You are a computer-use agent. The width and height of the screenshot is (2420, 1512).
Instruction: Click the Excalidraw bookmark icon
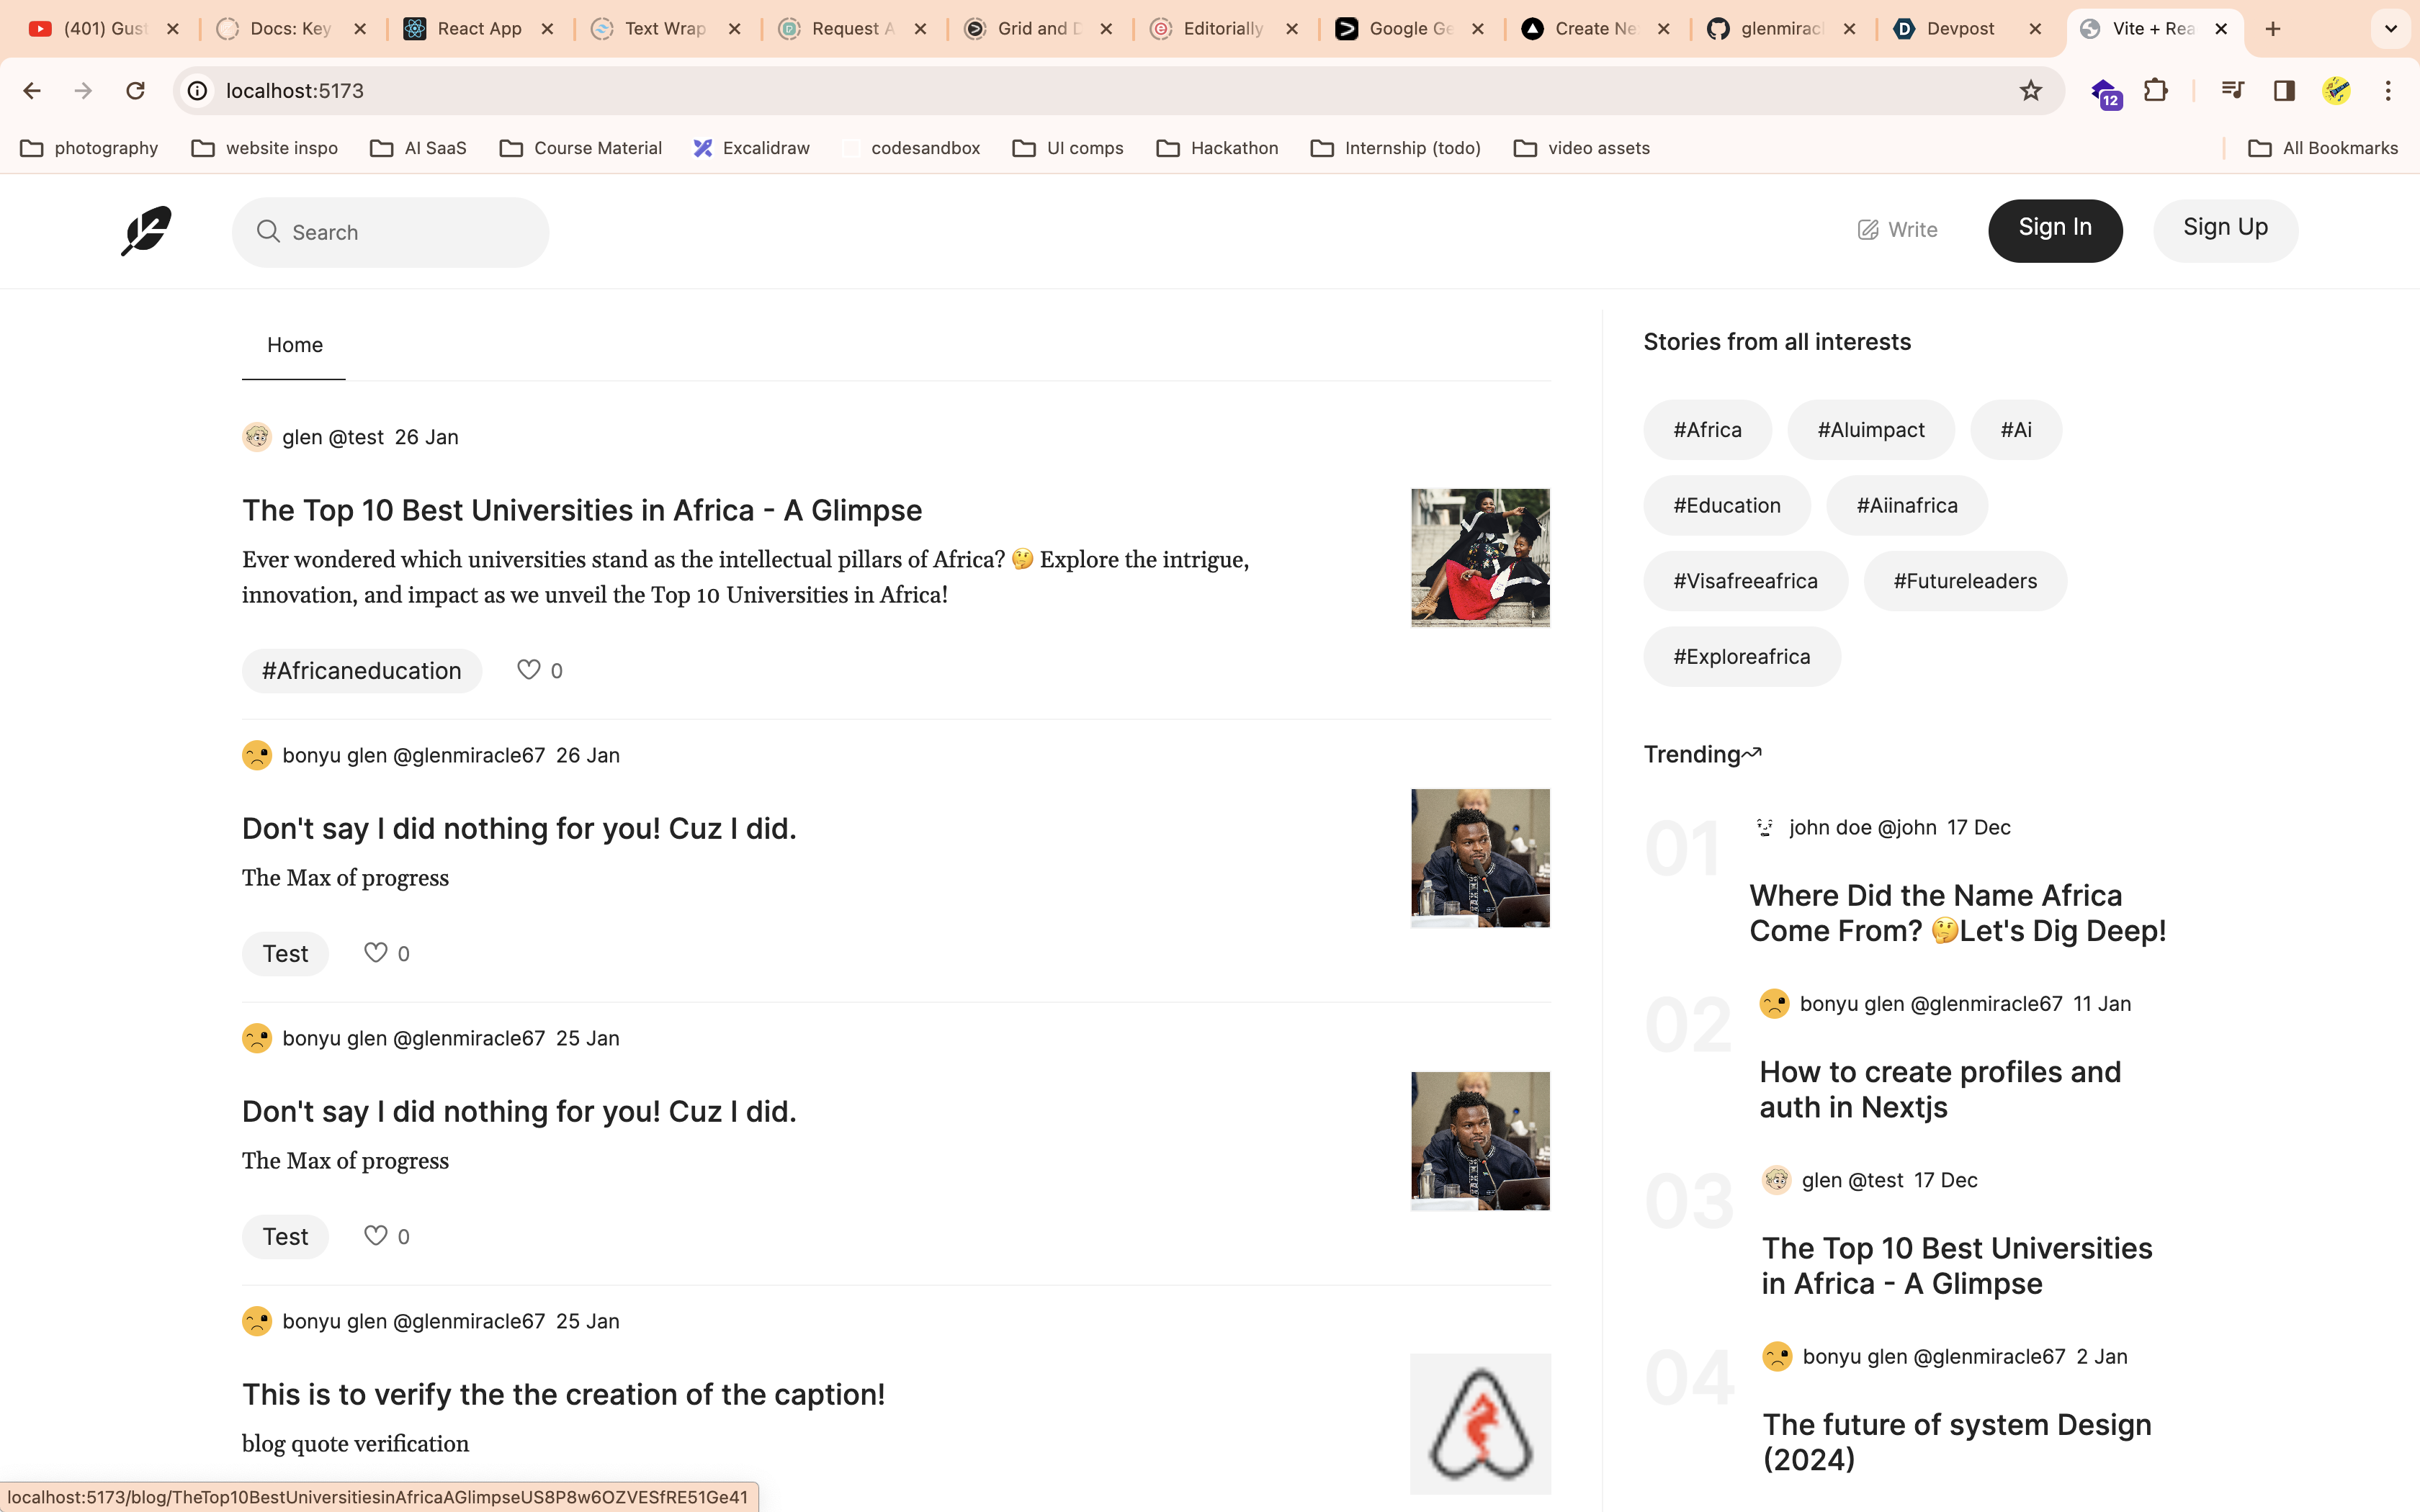tap(703, 147)
